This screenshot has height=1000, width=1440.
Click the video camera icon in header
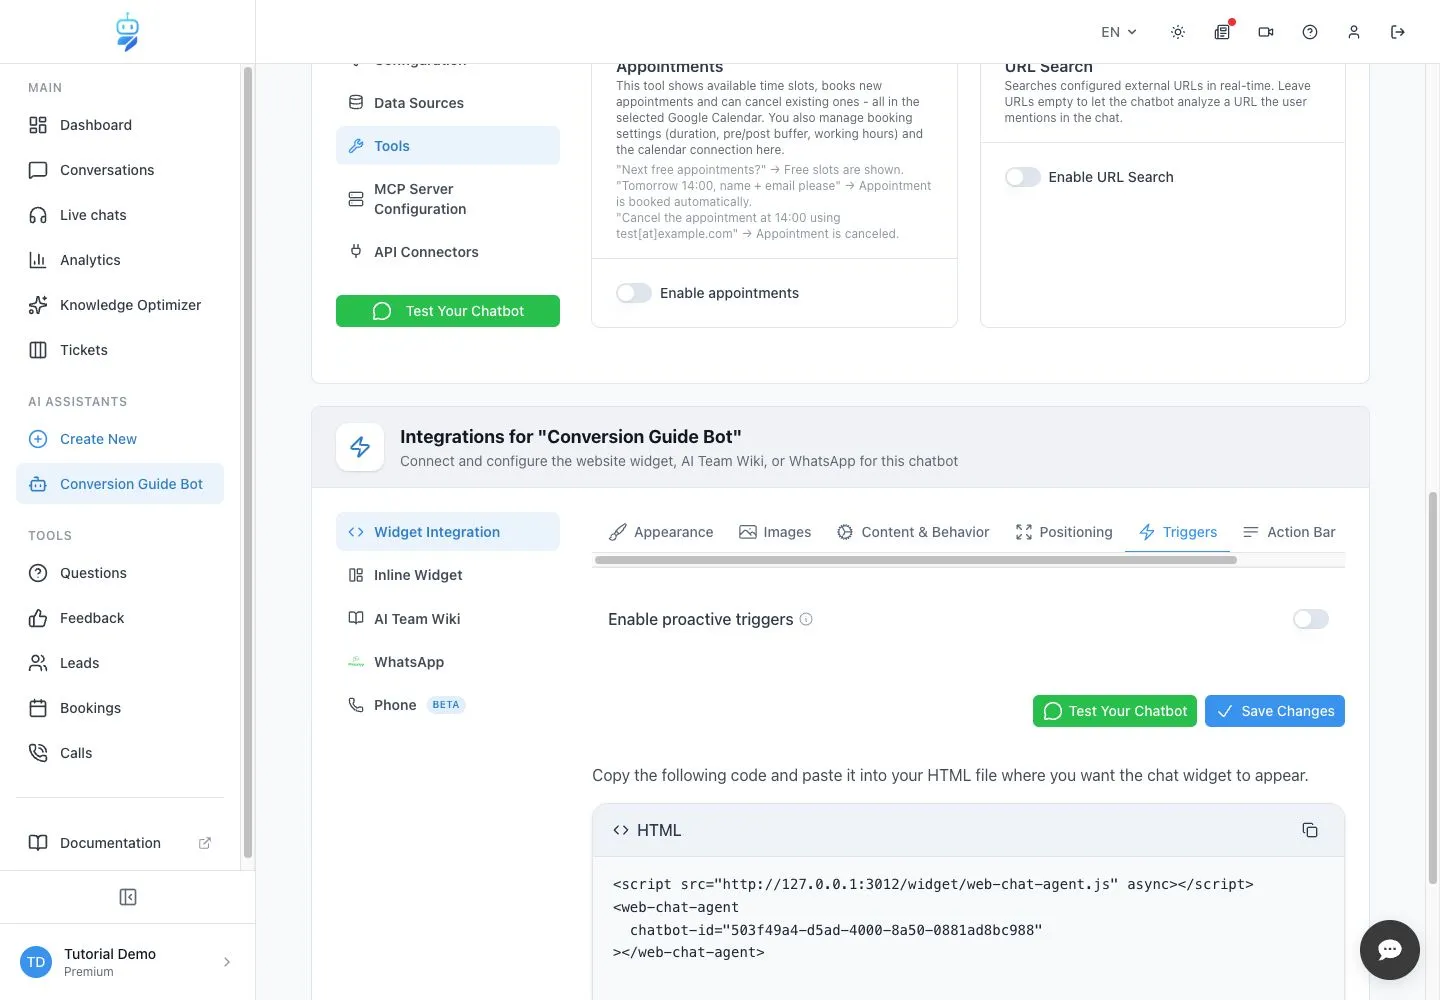point(1266,32)
